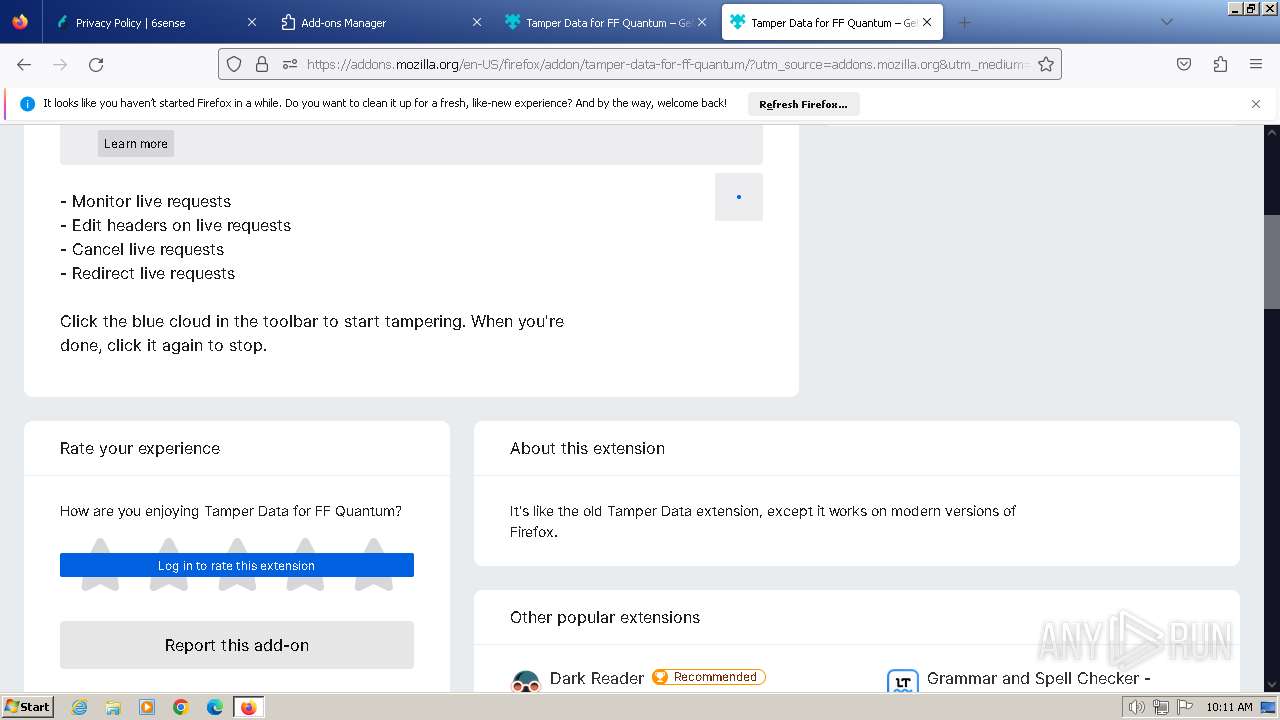Open Windows Media Player from the taskbar

[x=147, y=707]
